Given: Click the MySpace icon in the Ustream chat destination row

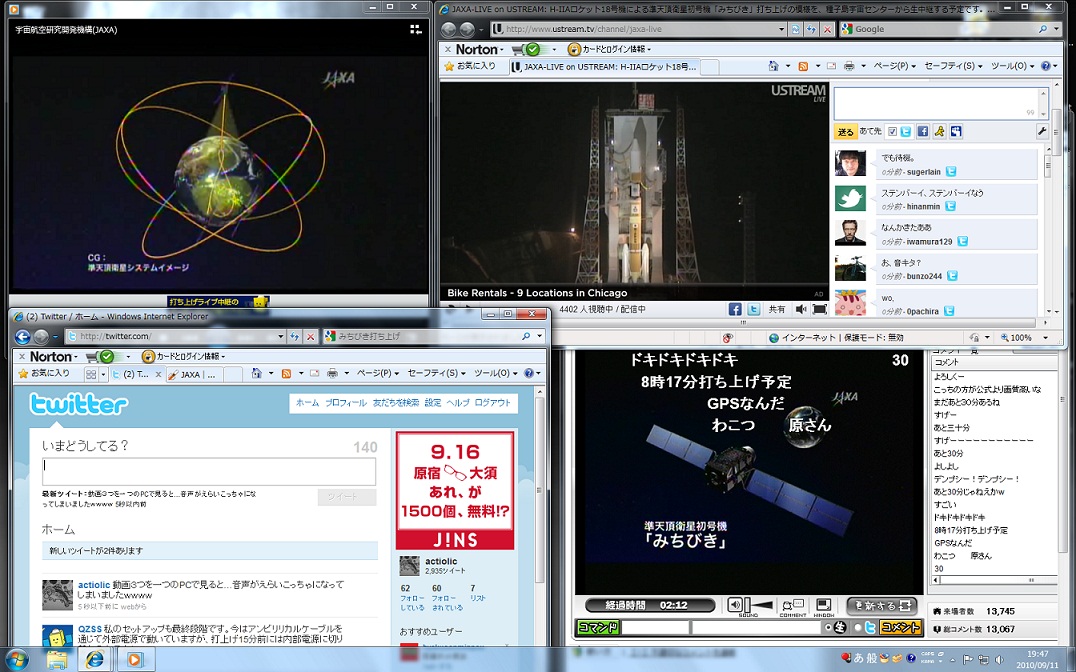Looking at the screenshot, I should point(956,131).
